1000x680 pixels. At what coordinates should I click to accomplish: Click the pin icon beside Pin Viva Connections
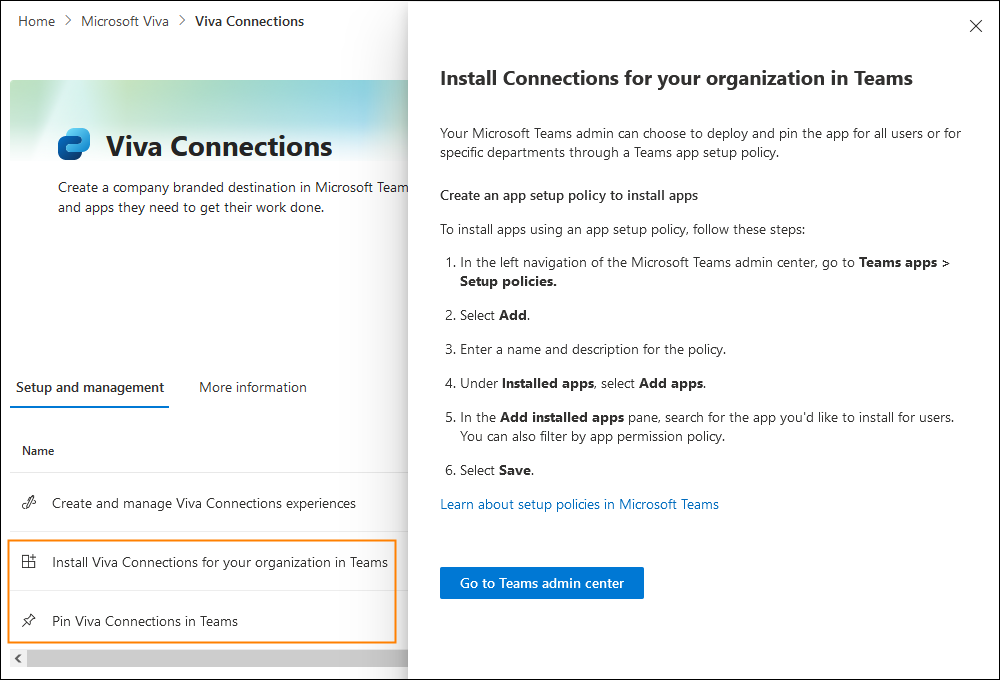pos(29,621)
